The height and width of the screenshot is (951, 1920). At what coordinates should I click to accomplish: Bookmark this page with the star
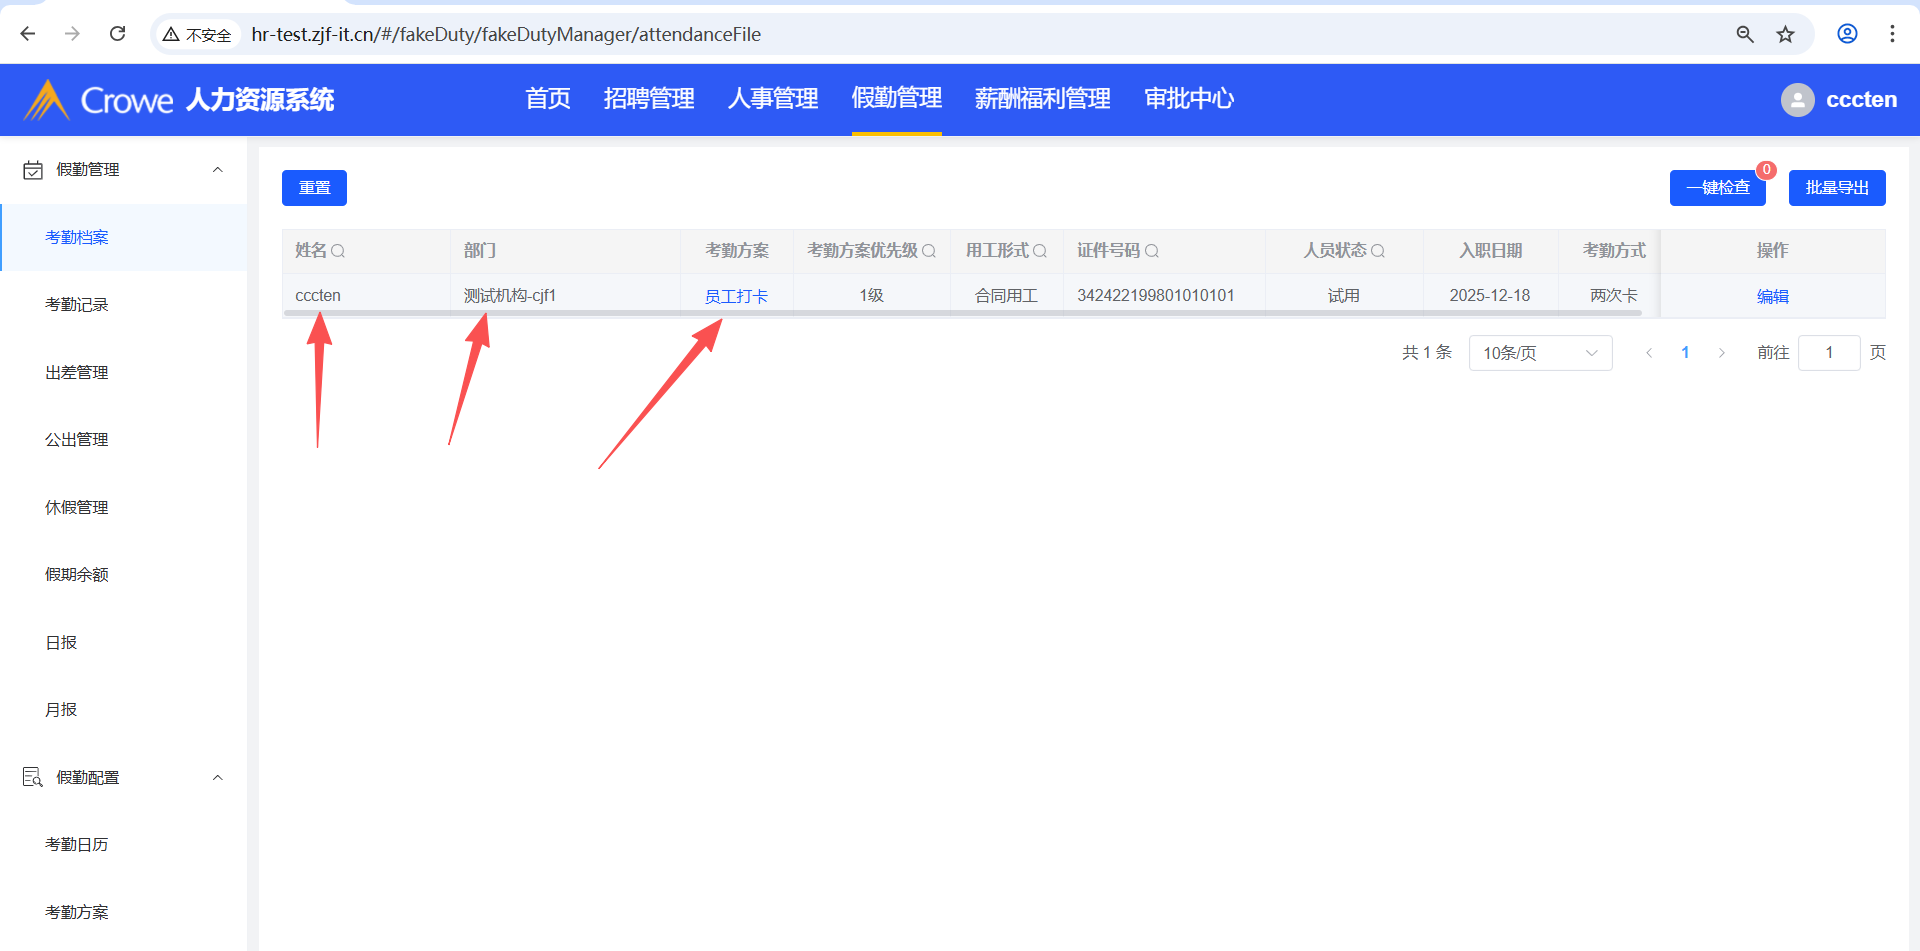click(1785, 34)
